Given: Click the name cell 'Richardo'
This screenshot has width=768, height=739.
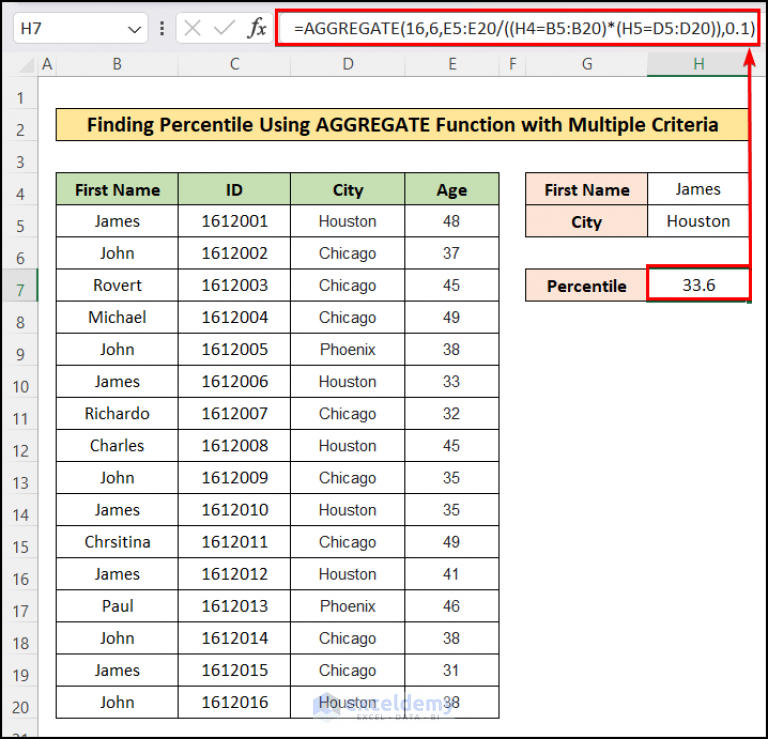Looking at the screenshot, I should (x=117, y=414).
